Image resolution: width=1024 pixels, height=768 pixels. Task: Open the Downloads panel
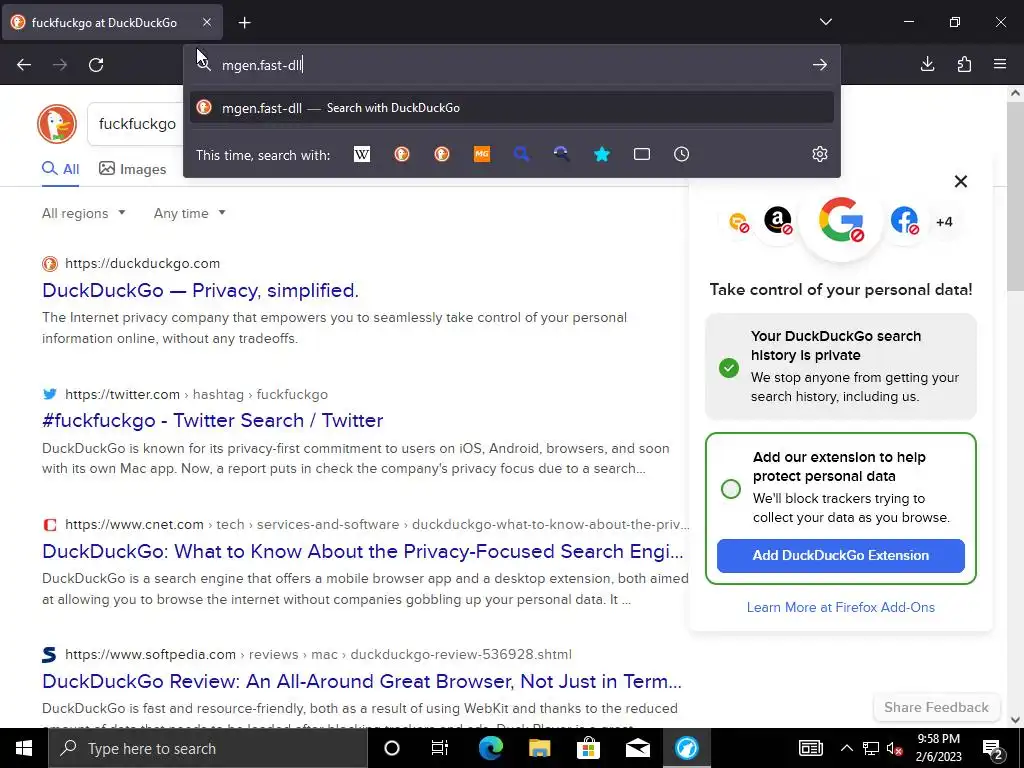click(927, 64)
